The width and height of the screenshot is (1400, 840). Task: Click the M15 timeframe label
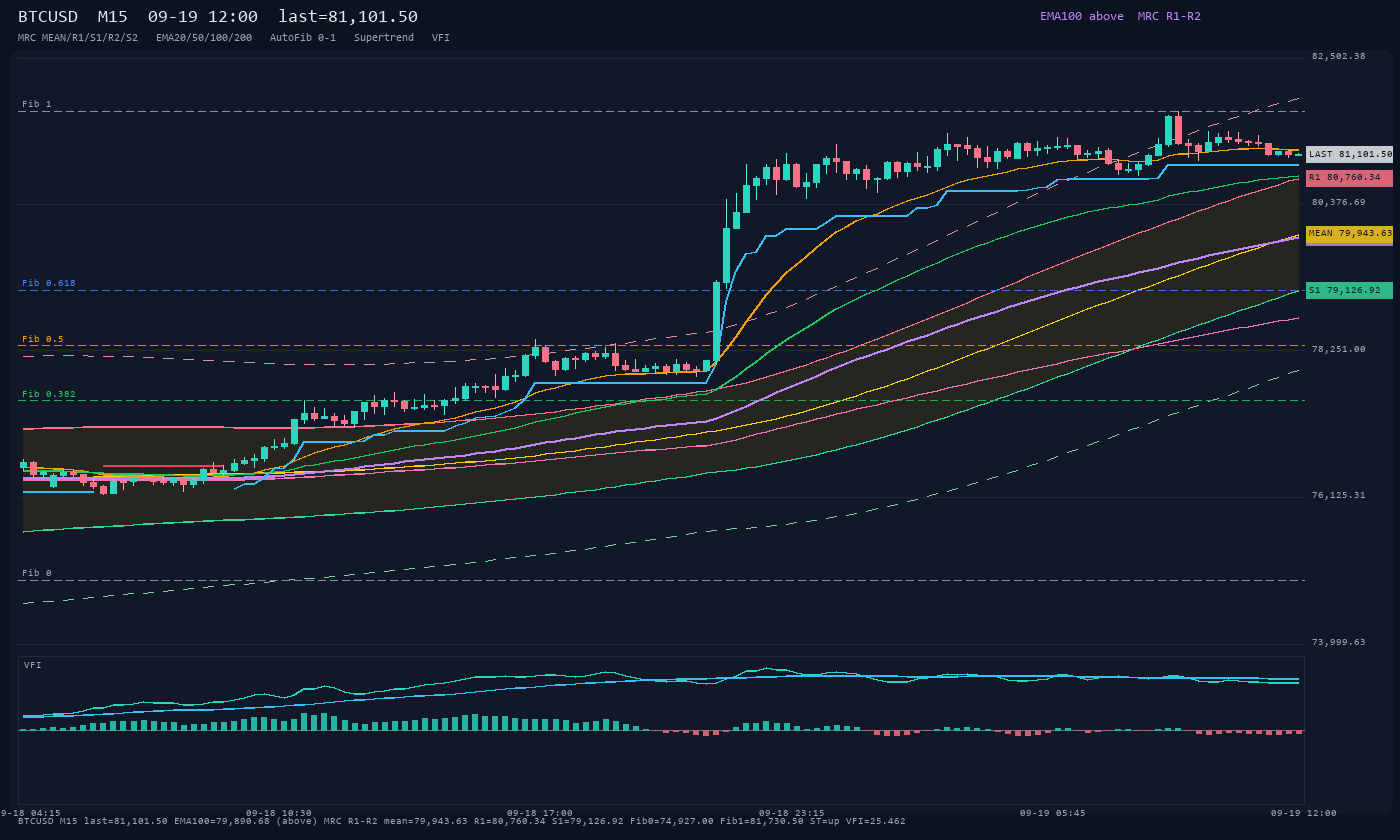click(113, 16)
